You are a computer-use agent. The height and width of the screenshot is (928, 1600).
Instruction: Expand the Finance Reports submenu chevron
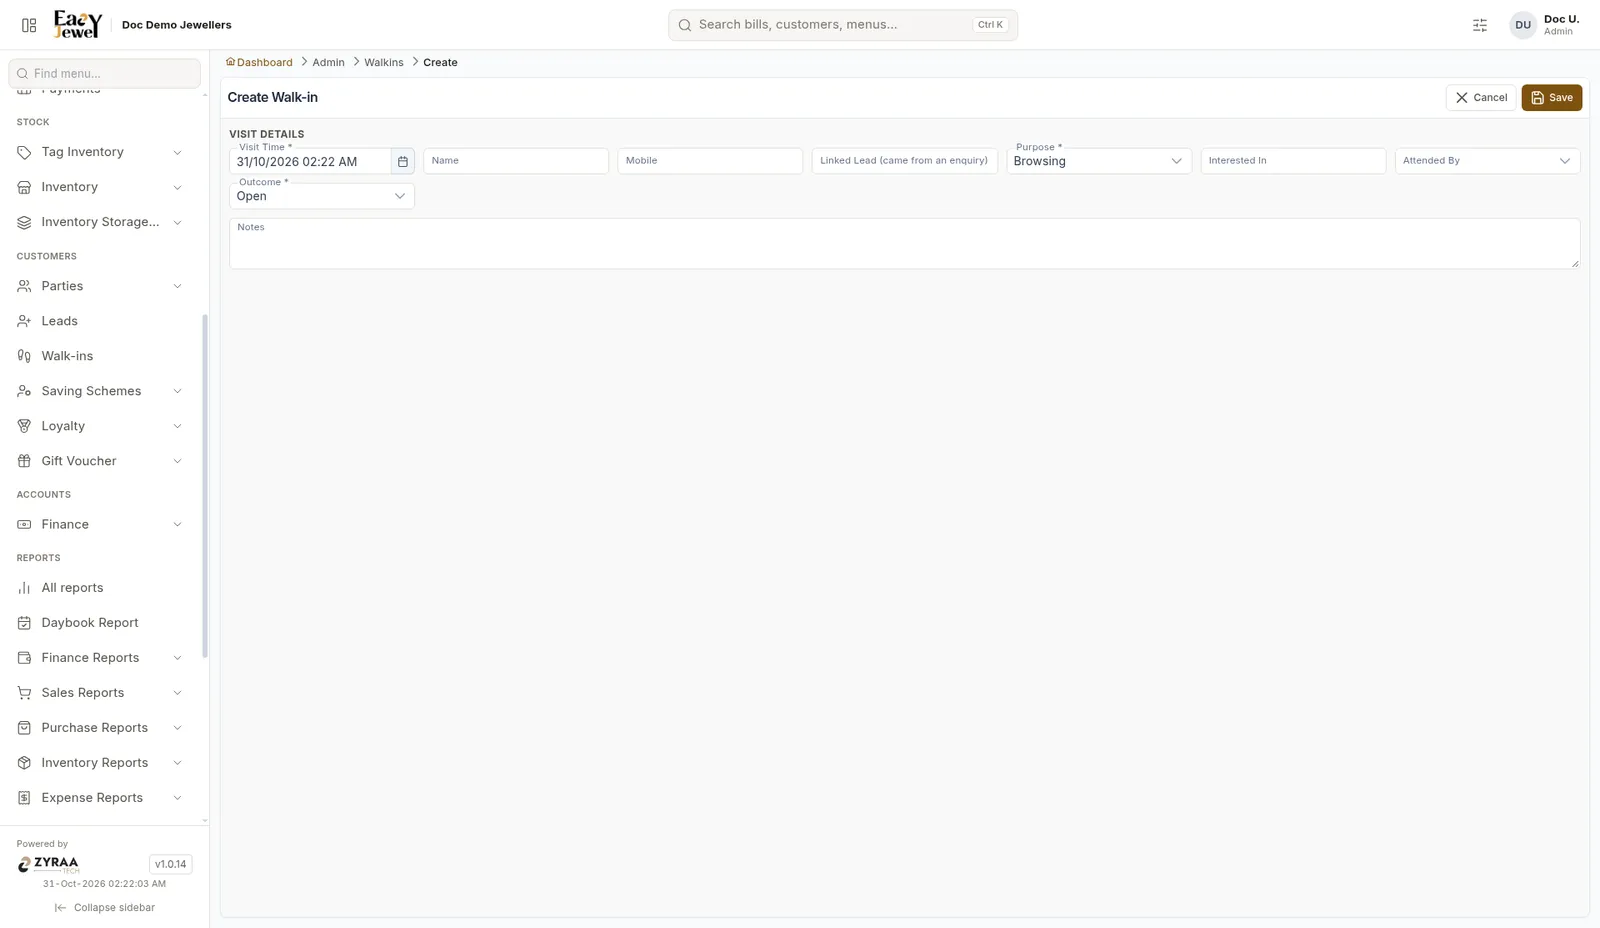pos(177,658)
